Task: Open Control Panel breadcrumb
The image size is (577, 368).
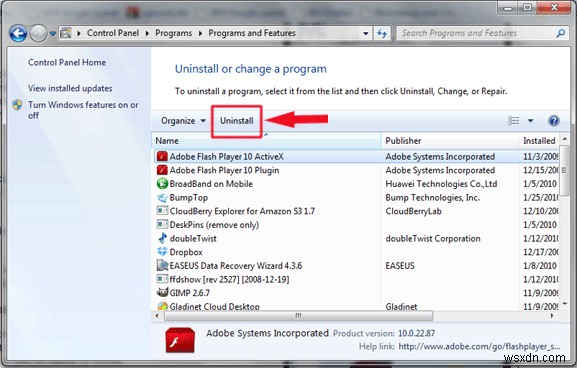Action: coord(113,33)
